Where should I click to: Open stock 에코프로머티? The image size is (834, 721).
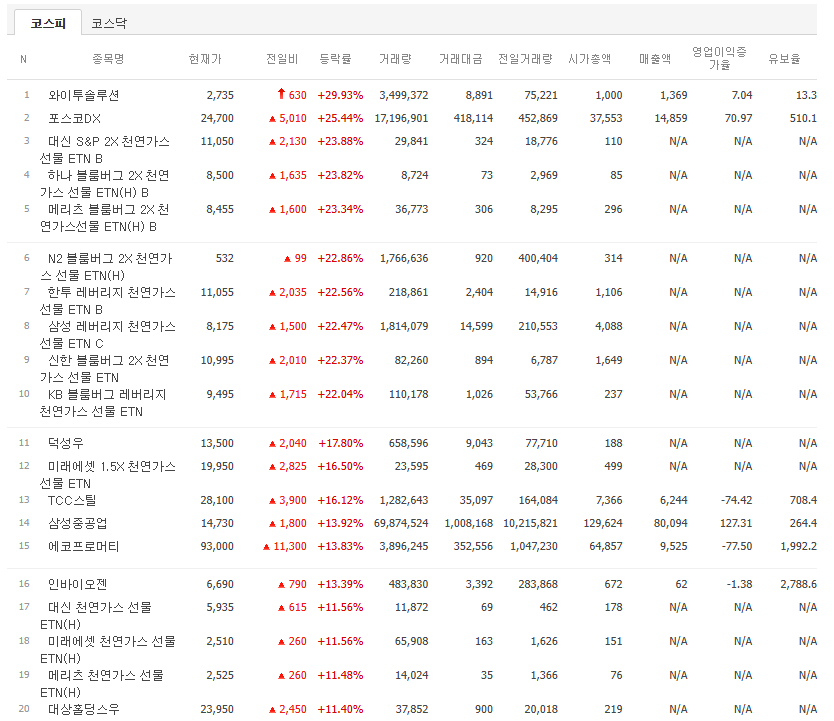[84, 546]
